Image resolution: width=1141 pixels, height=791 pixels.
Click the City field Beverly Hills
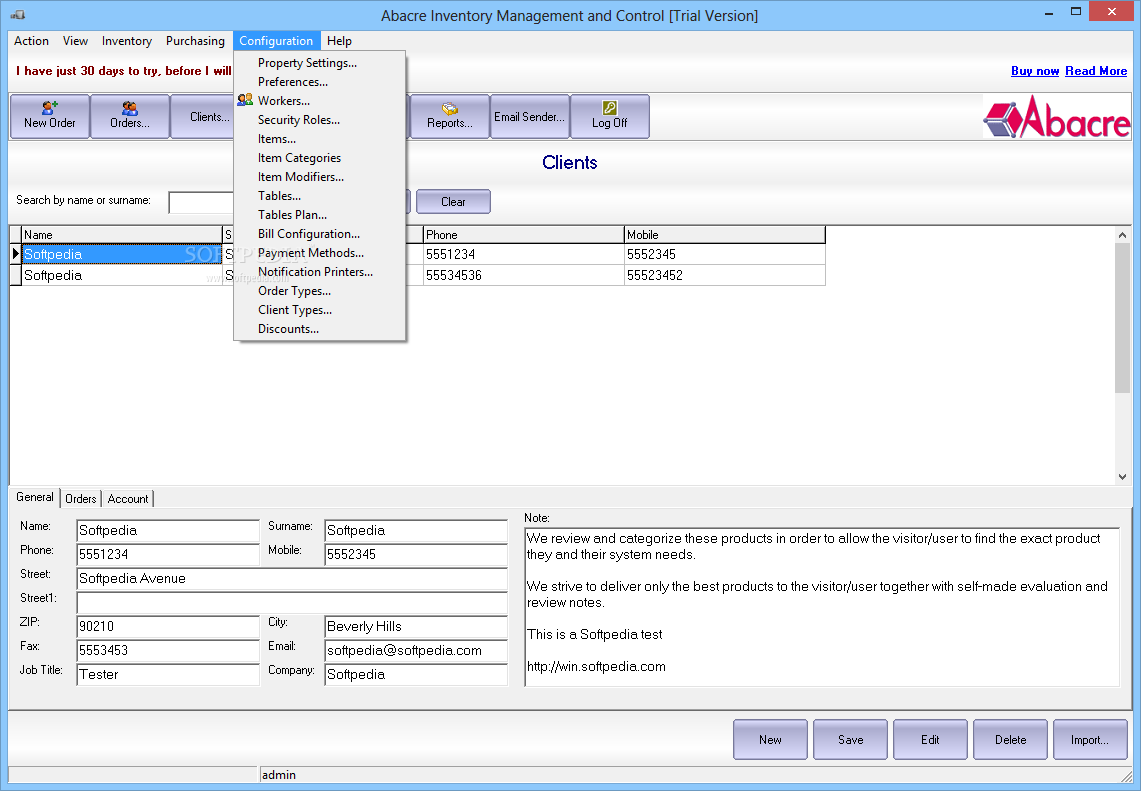point(416,627)
